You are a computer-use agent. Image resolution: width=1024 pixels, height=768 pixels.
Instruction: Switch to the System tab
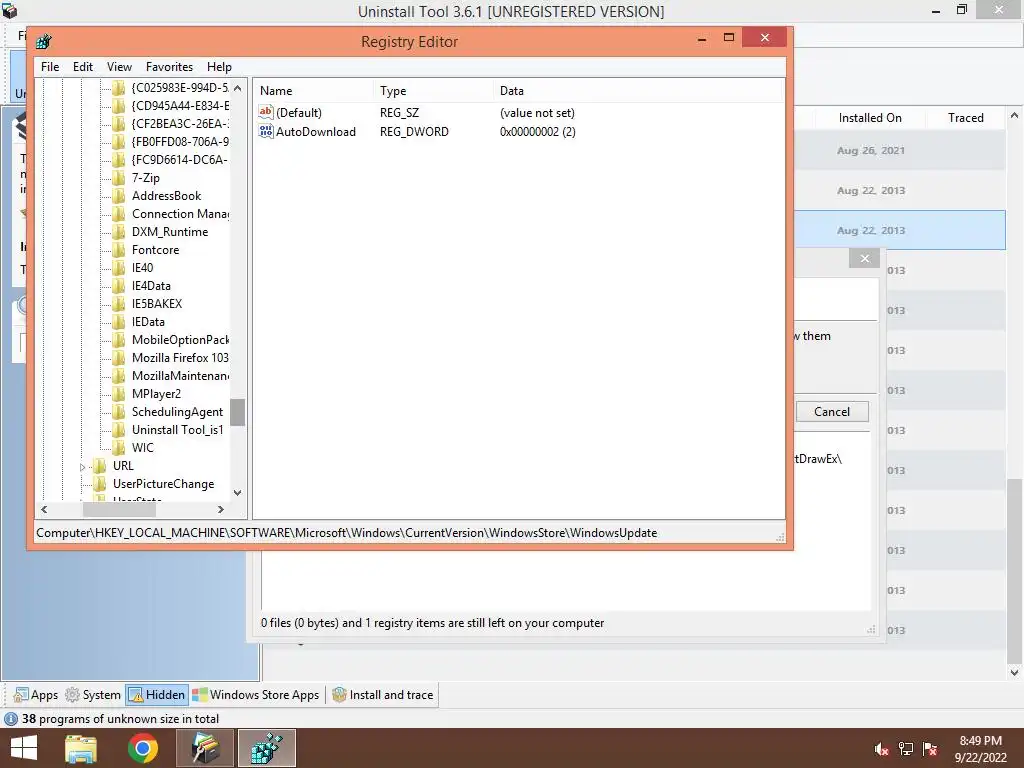click(93, 695)
